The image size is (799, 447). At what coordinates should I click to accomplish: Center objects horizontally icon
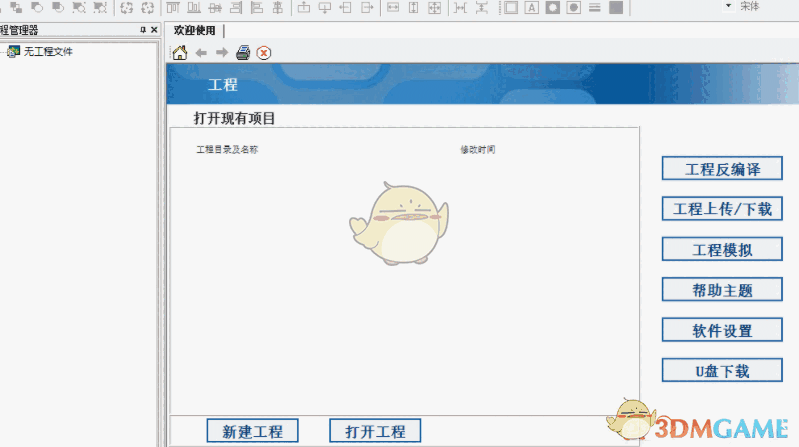click(278, 8)
